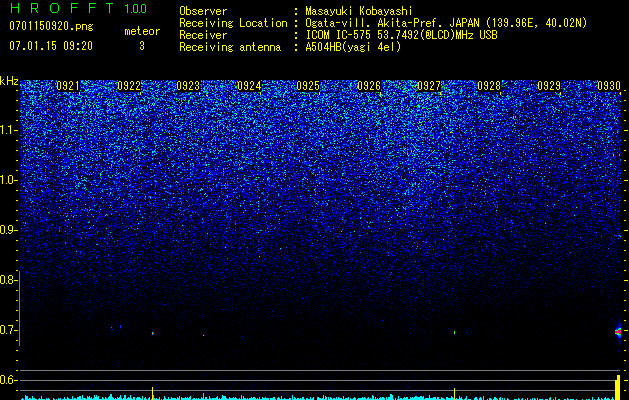Click the Receiving antenna label
The width and height of the screenshot is (629, 400).
pyautogui.click(x=230, y=47)
